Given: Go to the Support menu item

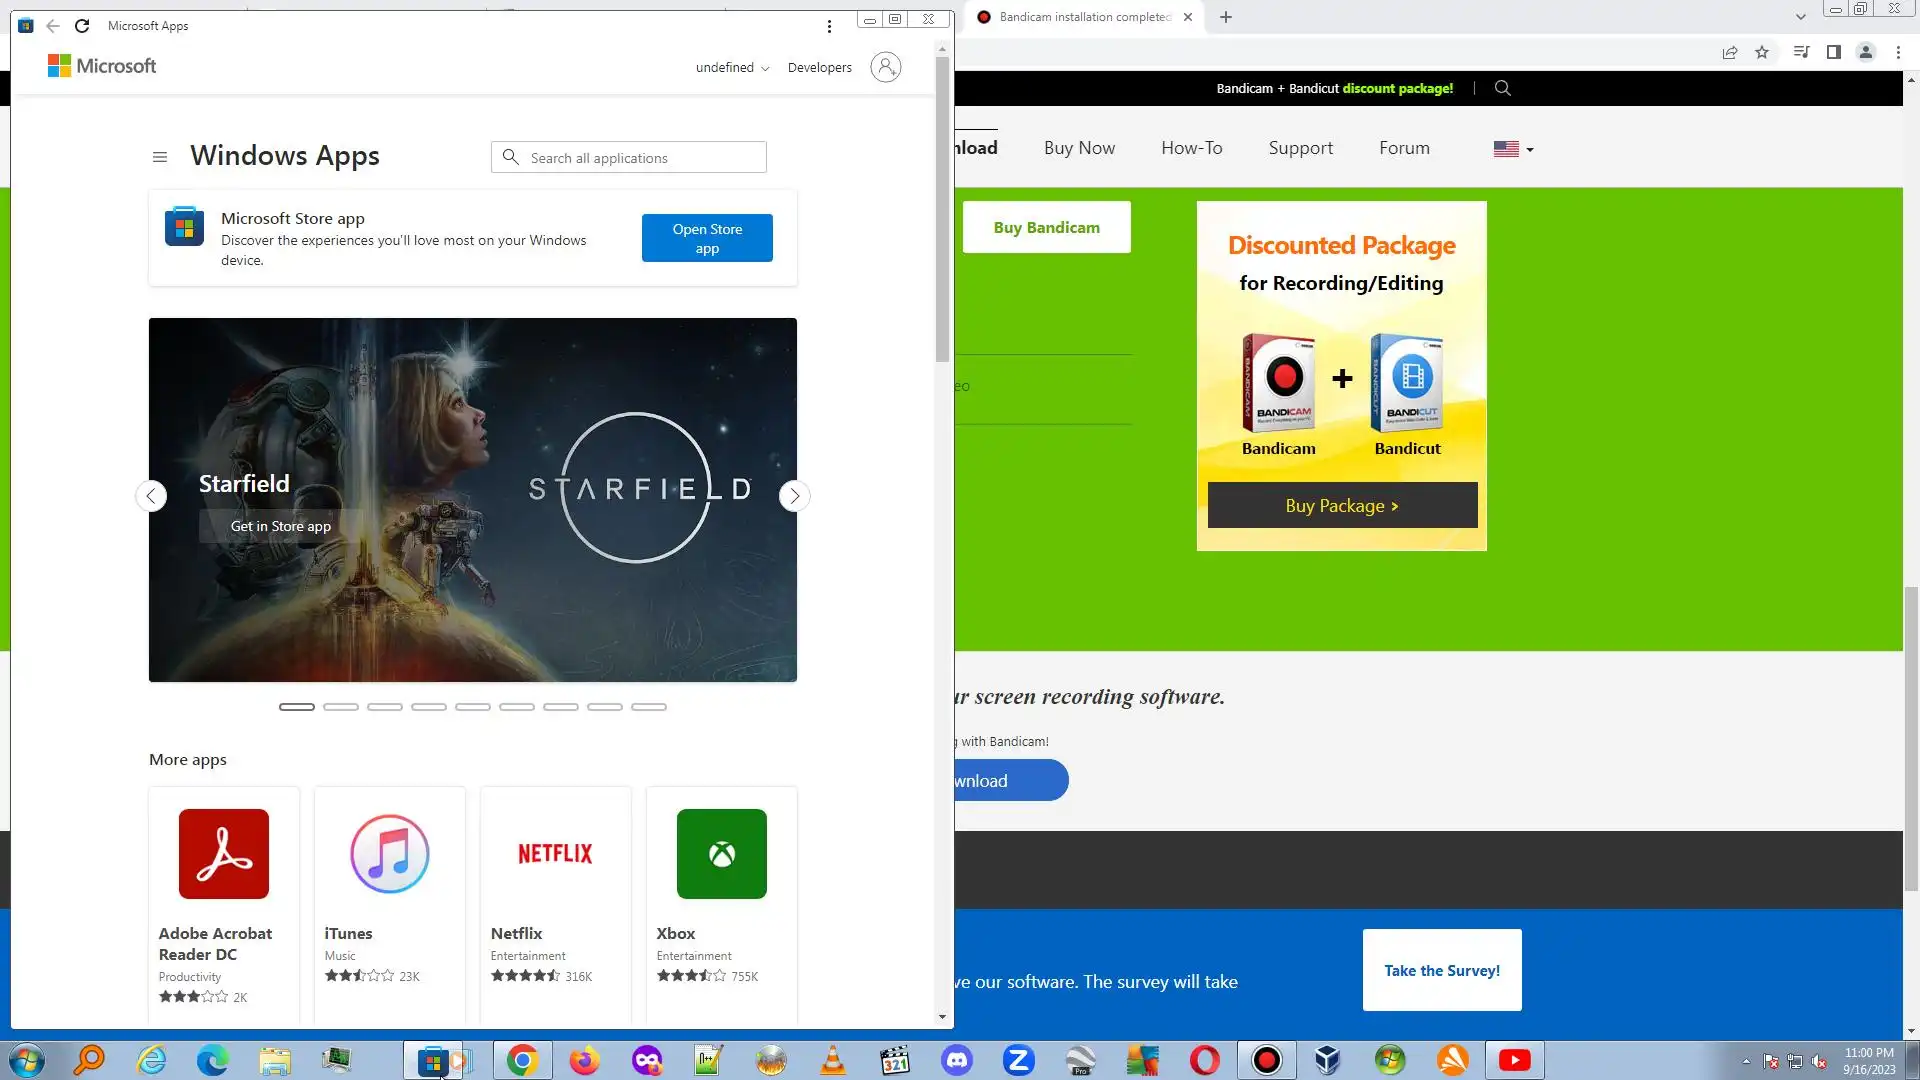Looking at the screenshot, I should click(1300, 148).
